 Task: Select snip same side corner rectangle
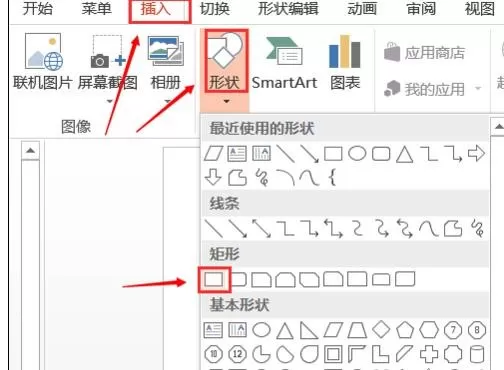coord(286,279)
